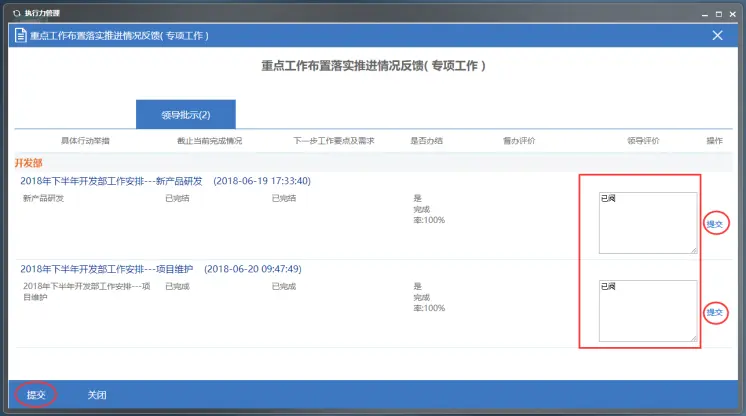The width and height of the screenshot is (746, 416).
Task: Click 完成率:100% in the 项目维护 row
Action: pyautogui.click(x=429, y=303)
